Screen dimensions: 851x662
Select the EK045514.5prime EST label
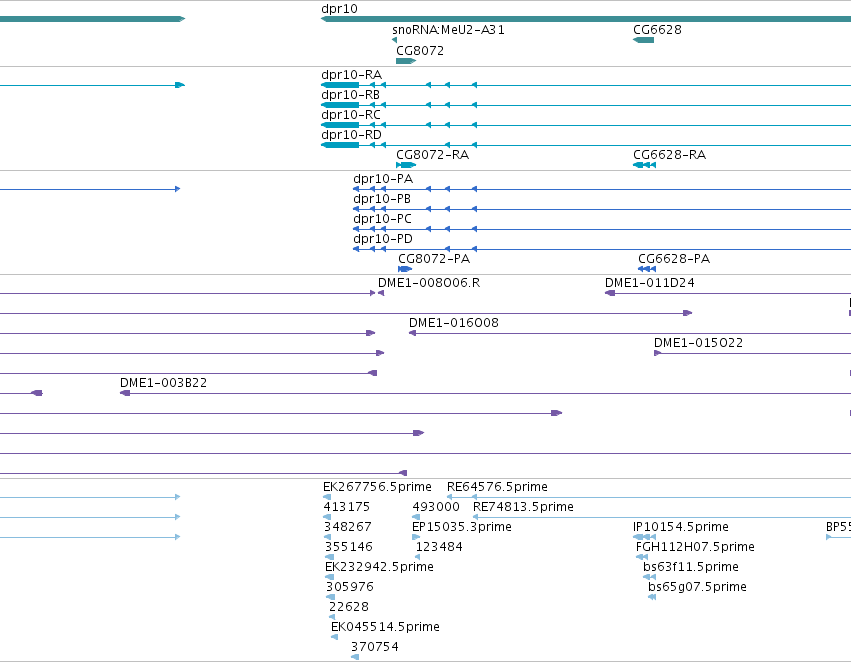pos(385,627)
